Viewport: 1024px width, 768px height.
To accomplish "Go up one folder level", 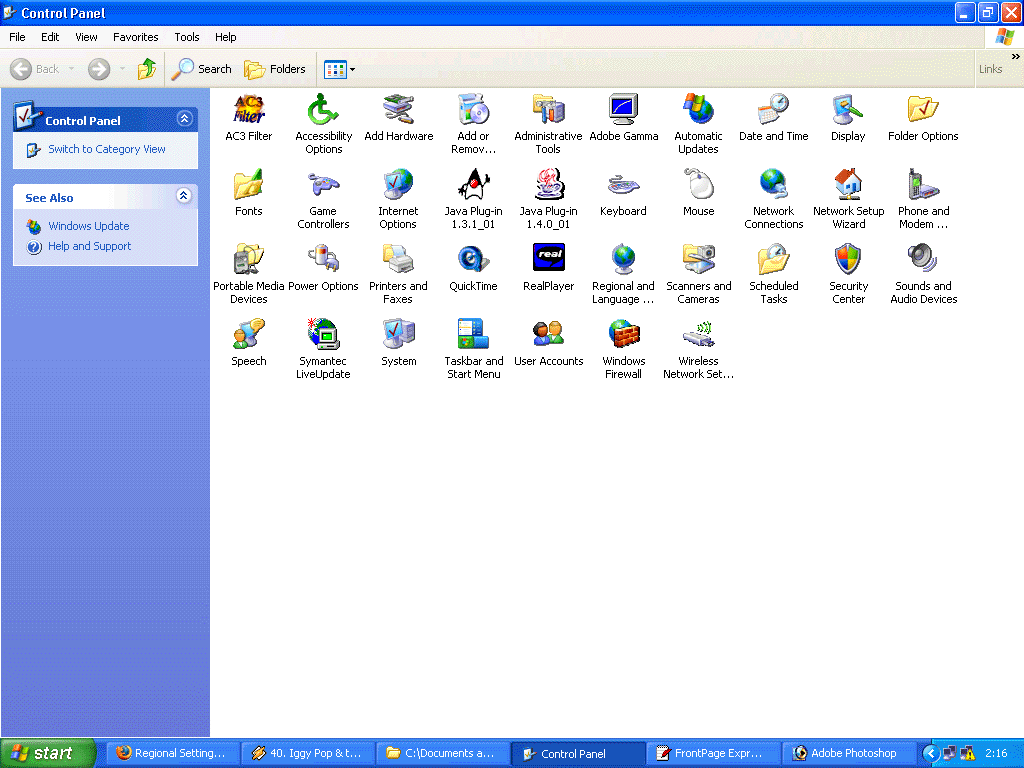I will click(146, 69).
